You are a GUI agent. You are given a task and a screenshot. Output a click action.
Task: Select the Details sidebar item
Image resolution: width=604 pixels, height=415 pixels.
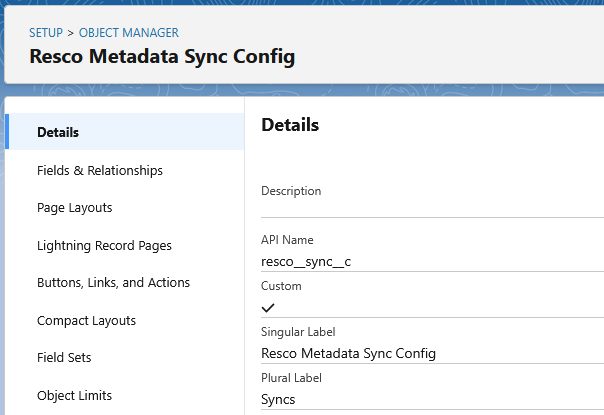click(125, 132)
